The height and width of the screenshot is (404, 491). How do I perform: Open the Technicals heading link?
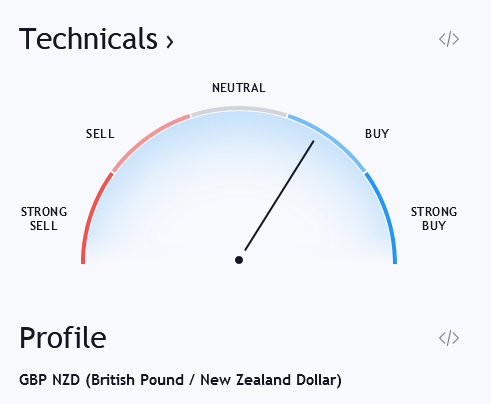tap(96, 39)
